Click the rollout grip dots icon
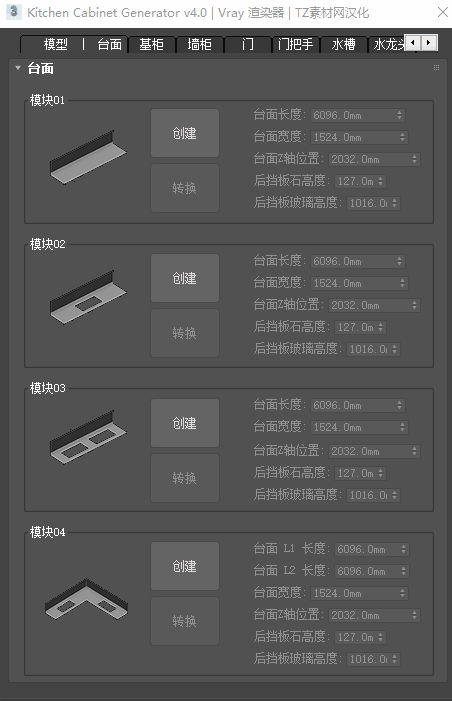The height and width of the screenshot is (701, 452). (x=436, y=68)
